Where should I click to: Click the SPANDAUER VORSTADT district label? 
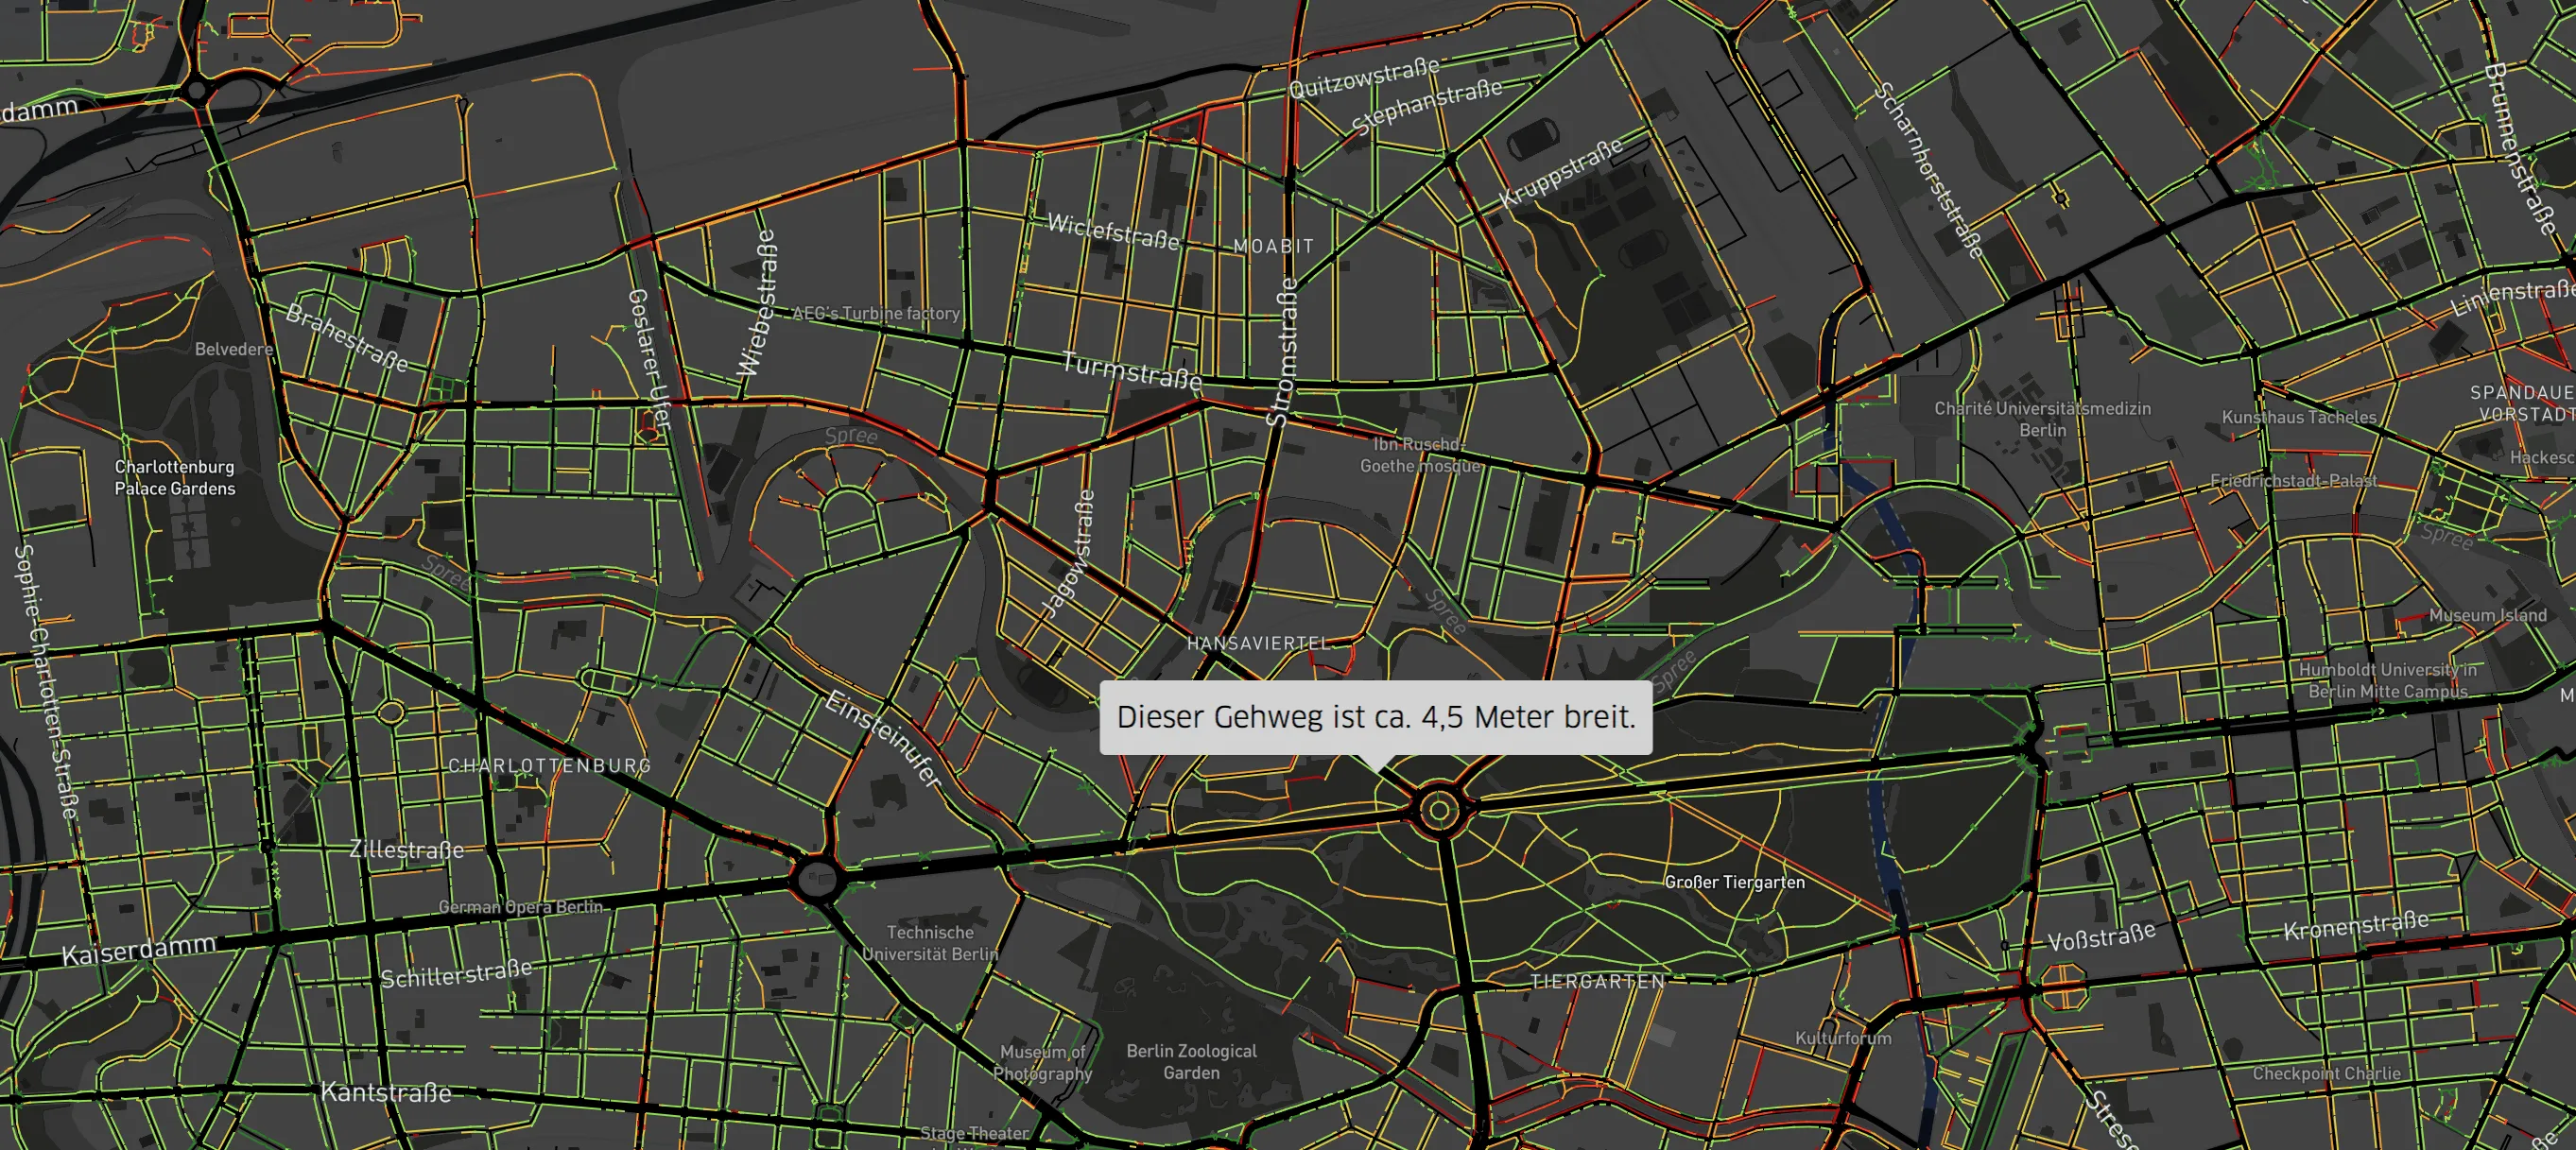tap(2522, 403)
